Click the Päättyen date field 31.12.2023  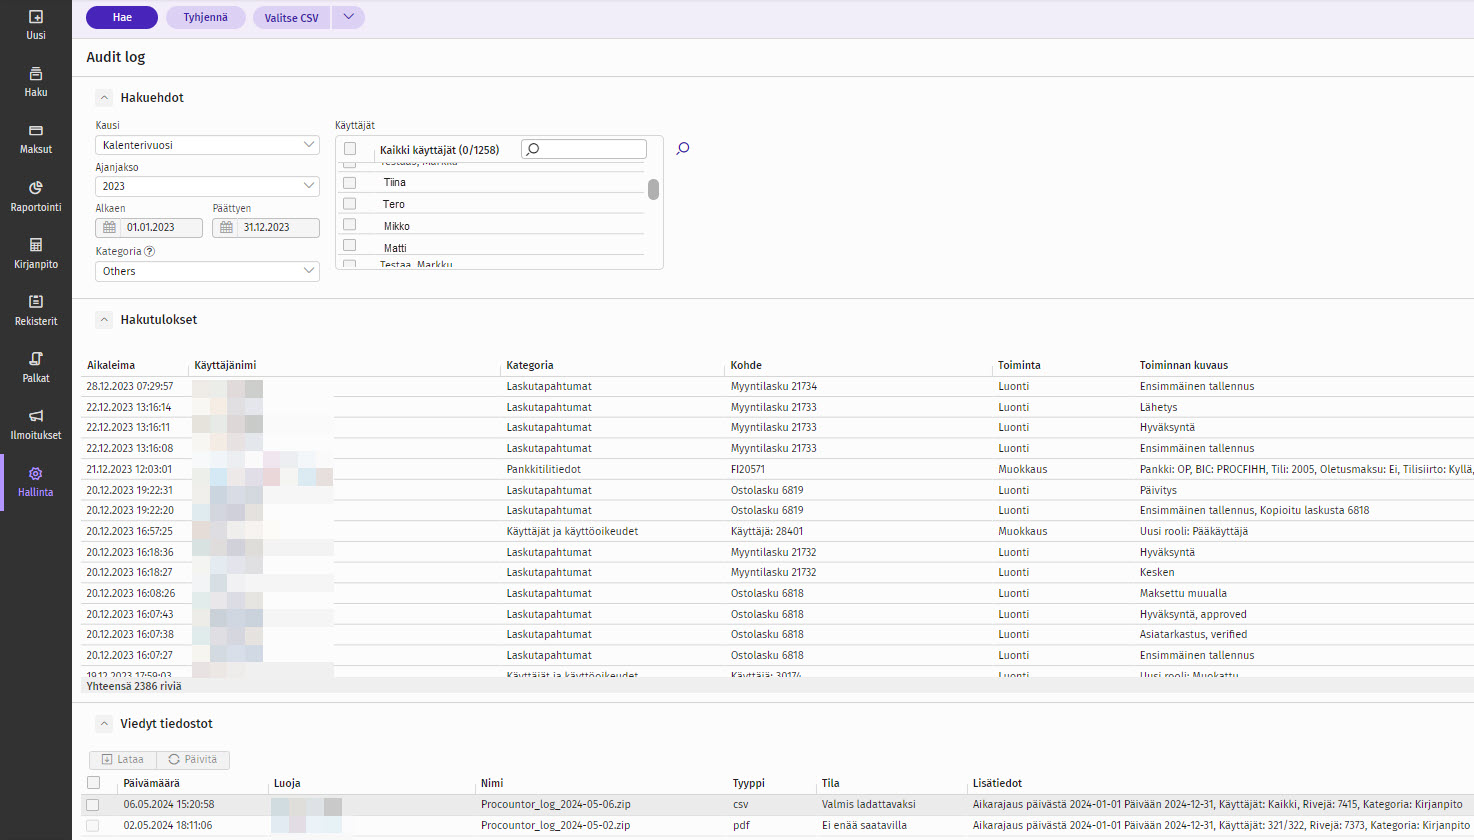tap(266, 227)
